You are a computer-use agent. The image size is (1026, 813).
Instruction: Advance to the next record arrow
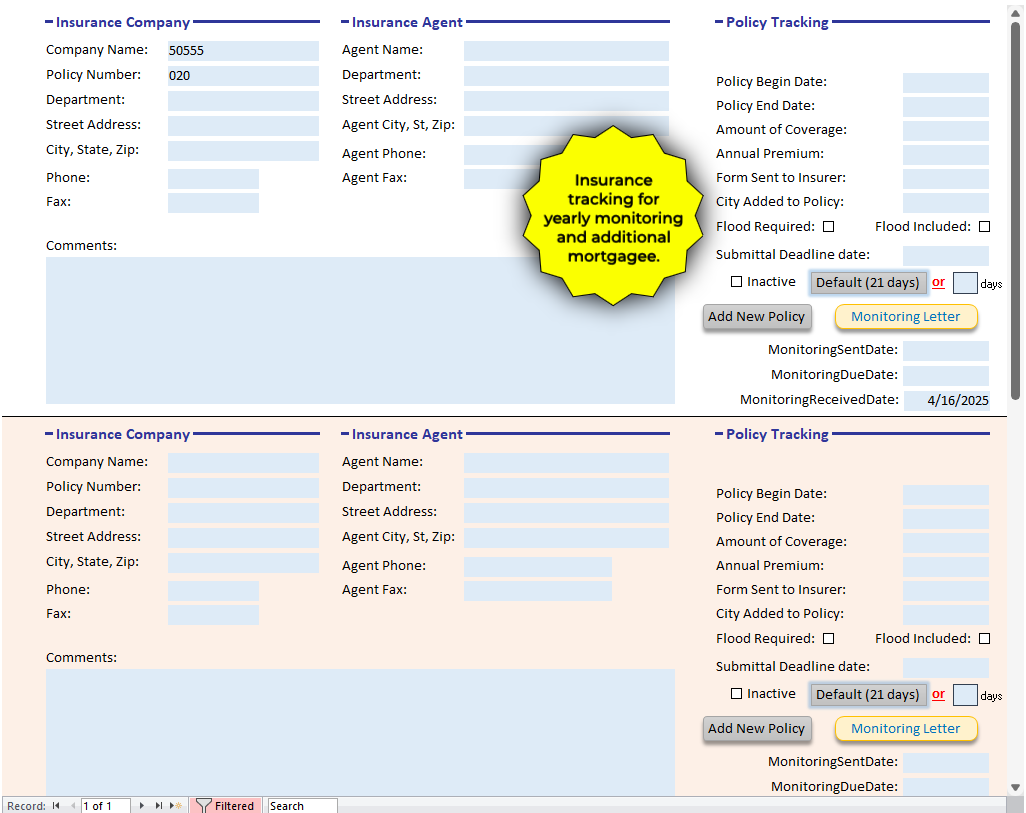141,806
